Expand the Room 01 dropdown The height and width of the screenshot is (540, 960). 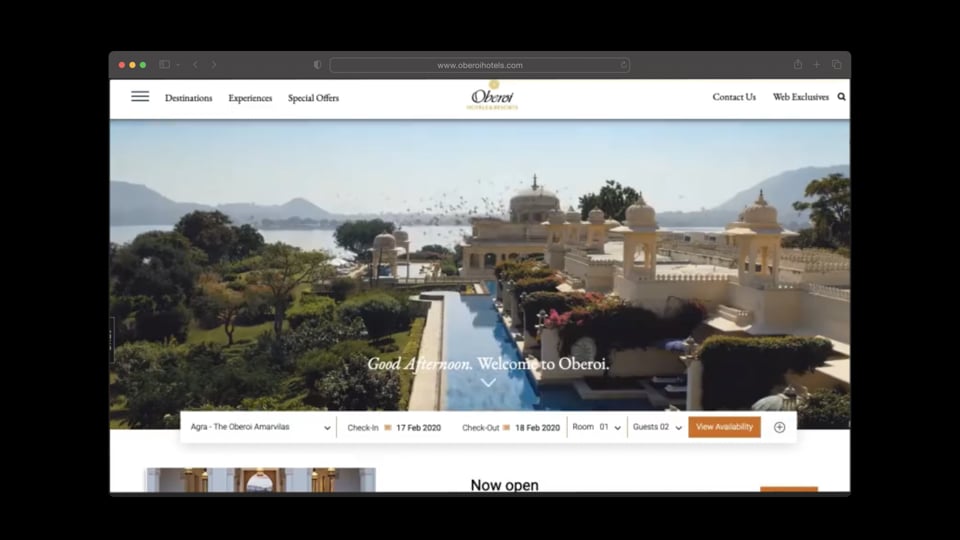tap(596, 427)
